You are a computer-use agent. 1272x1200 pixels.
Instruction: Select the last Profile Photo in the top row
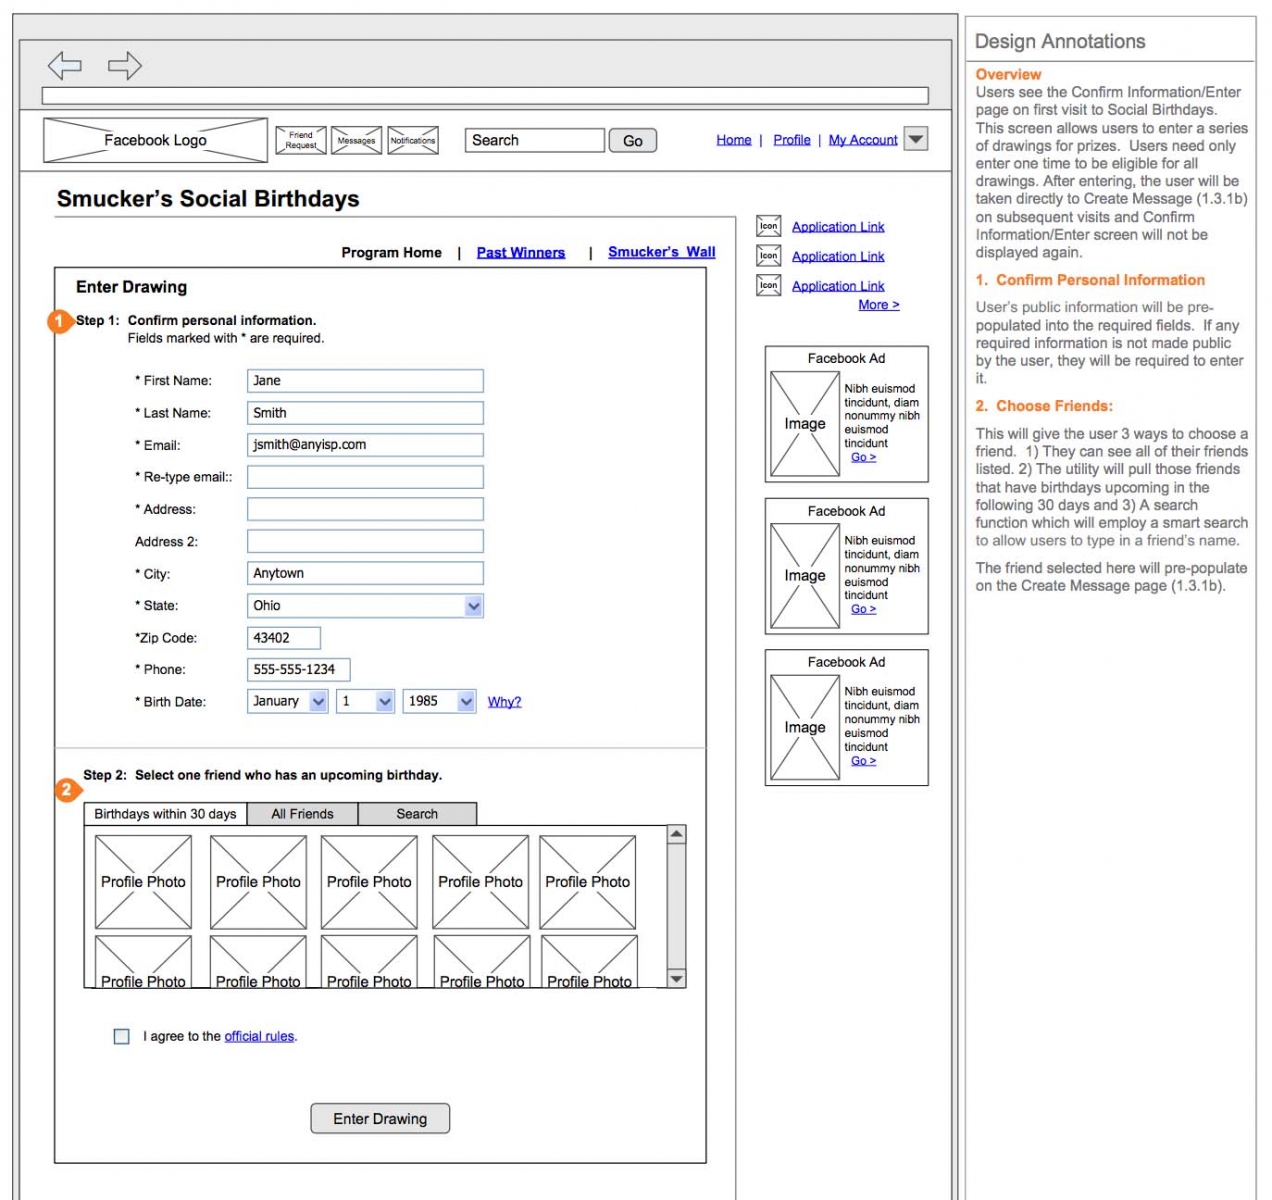588,882
